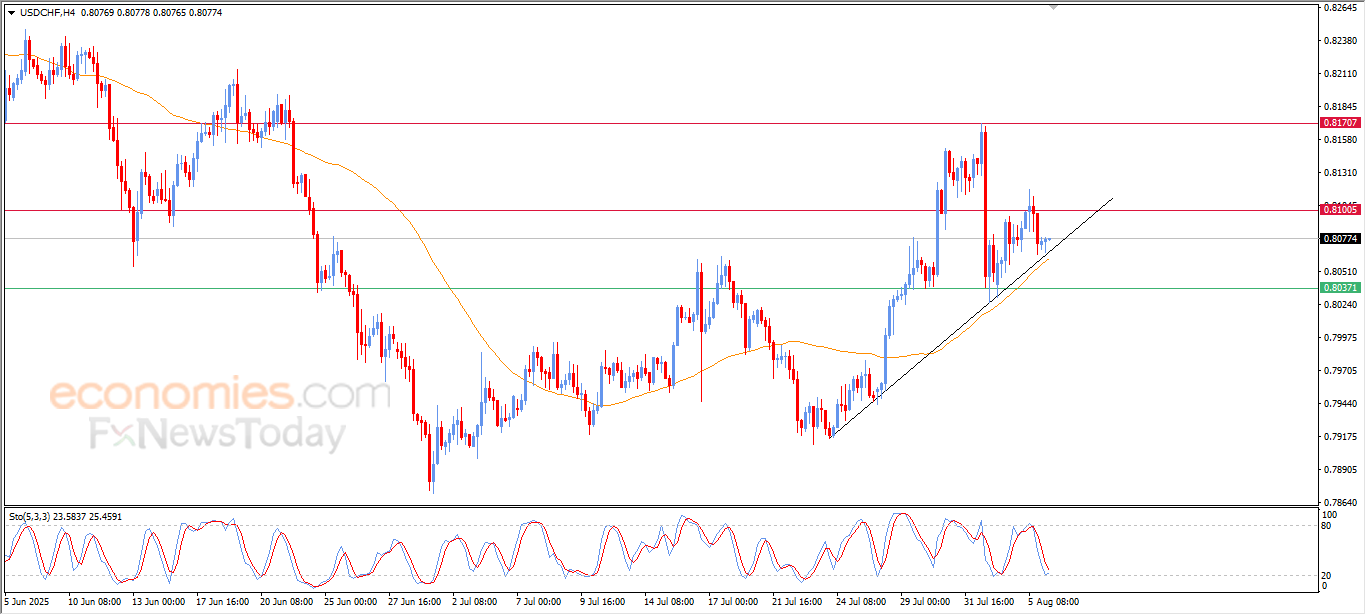Viewport: 1366px width, 615px height.
Task: Click the 0.81845 price axis value
Action: (1340, 106)
